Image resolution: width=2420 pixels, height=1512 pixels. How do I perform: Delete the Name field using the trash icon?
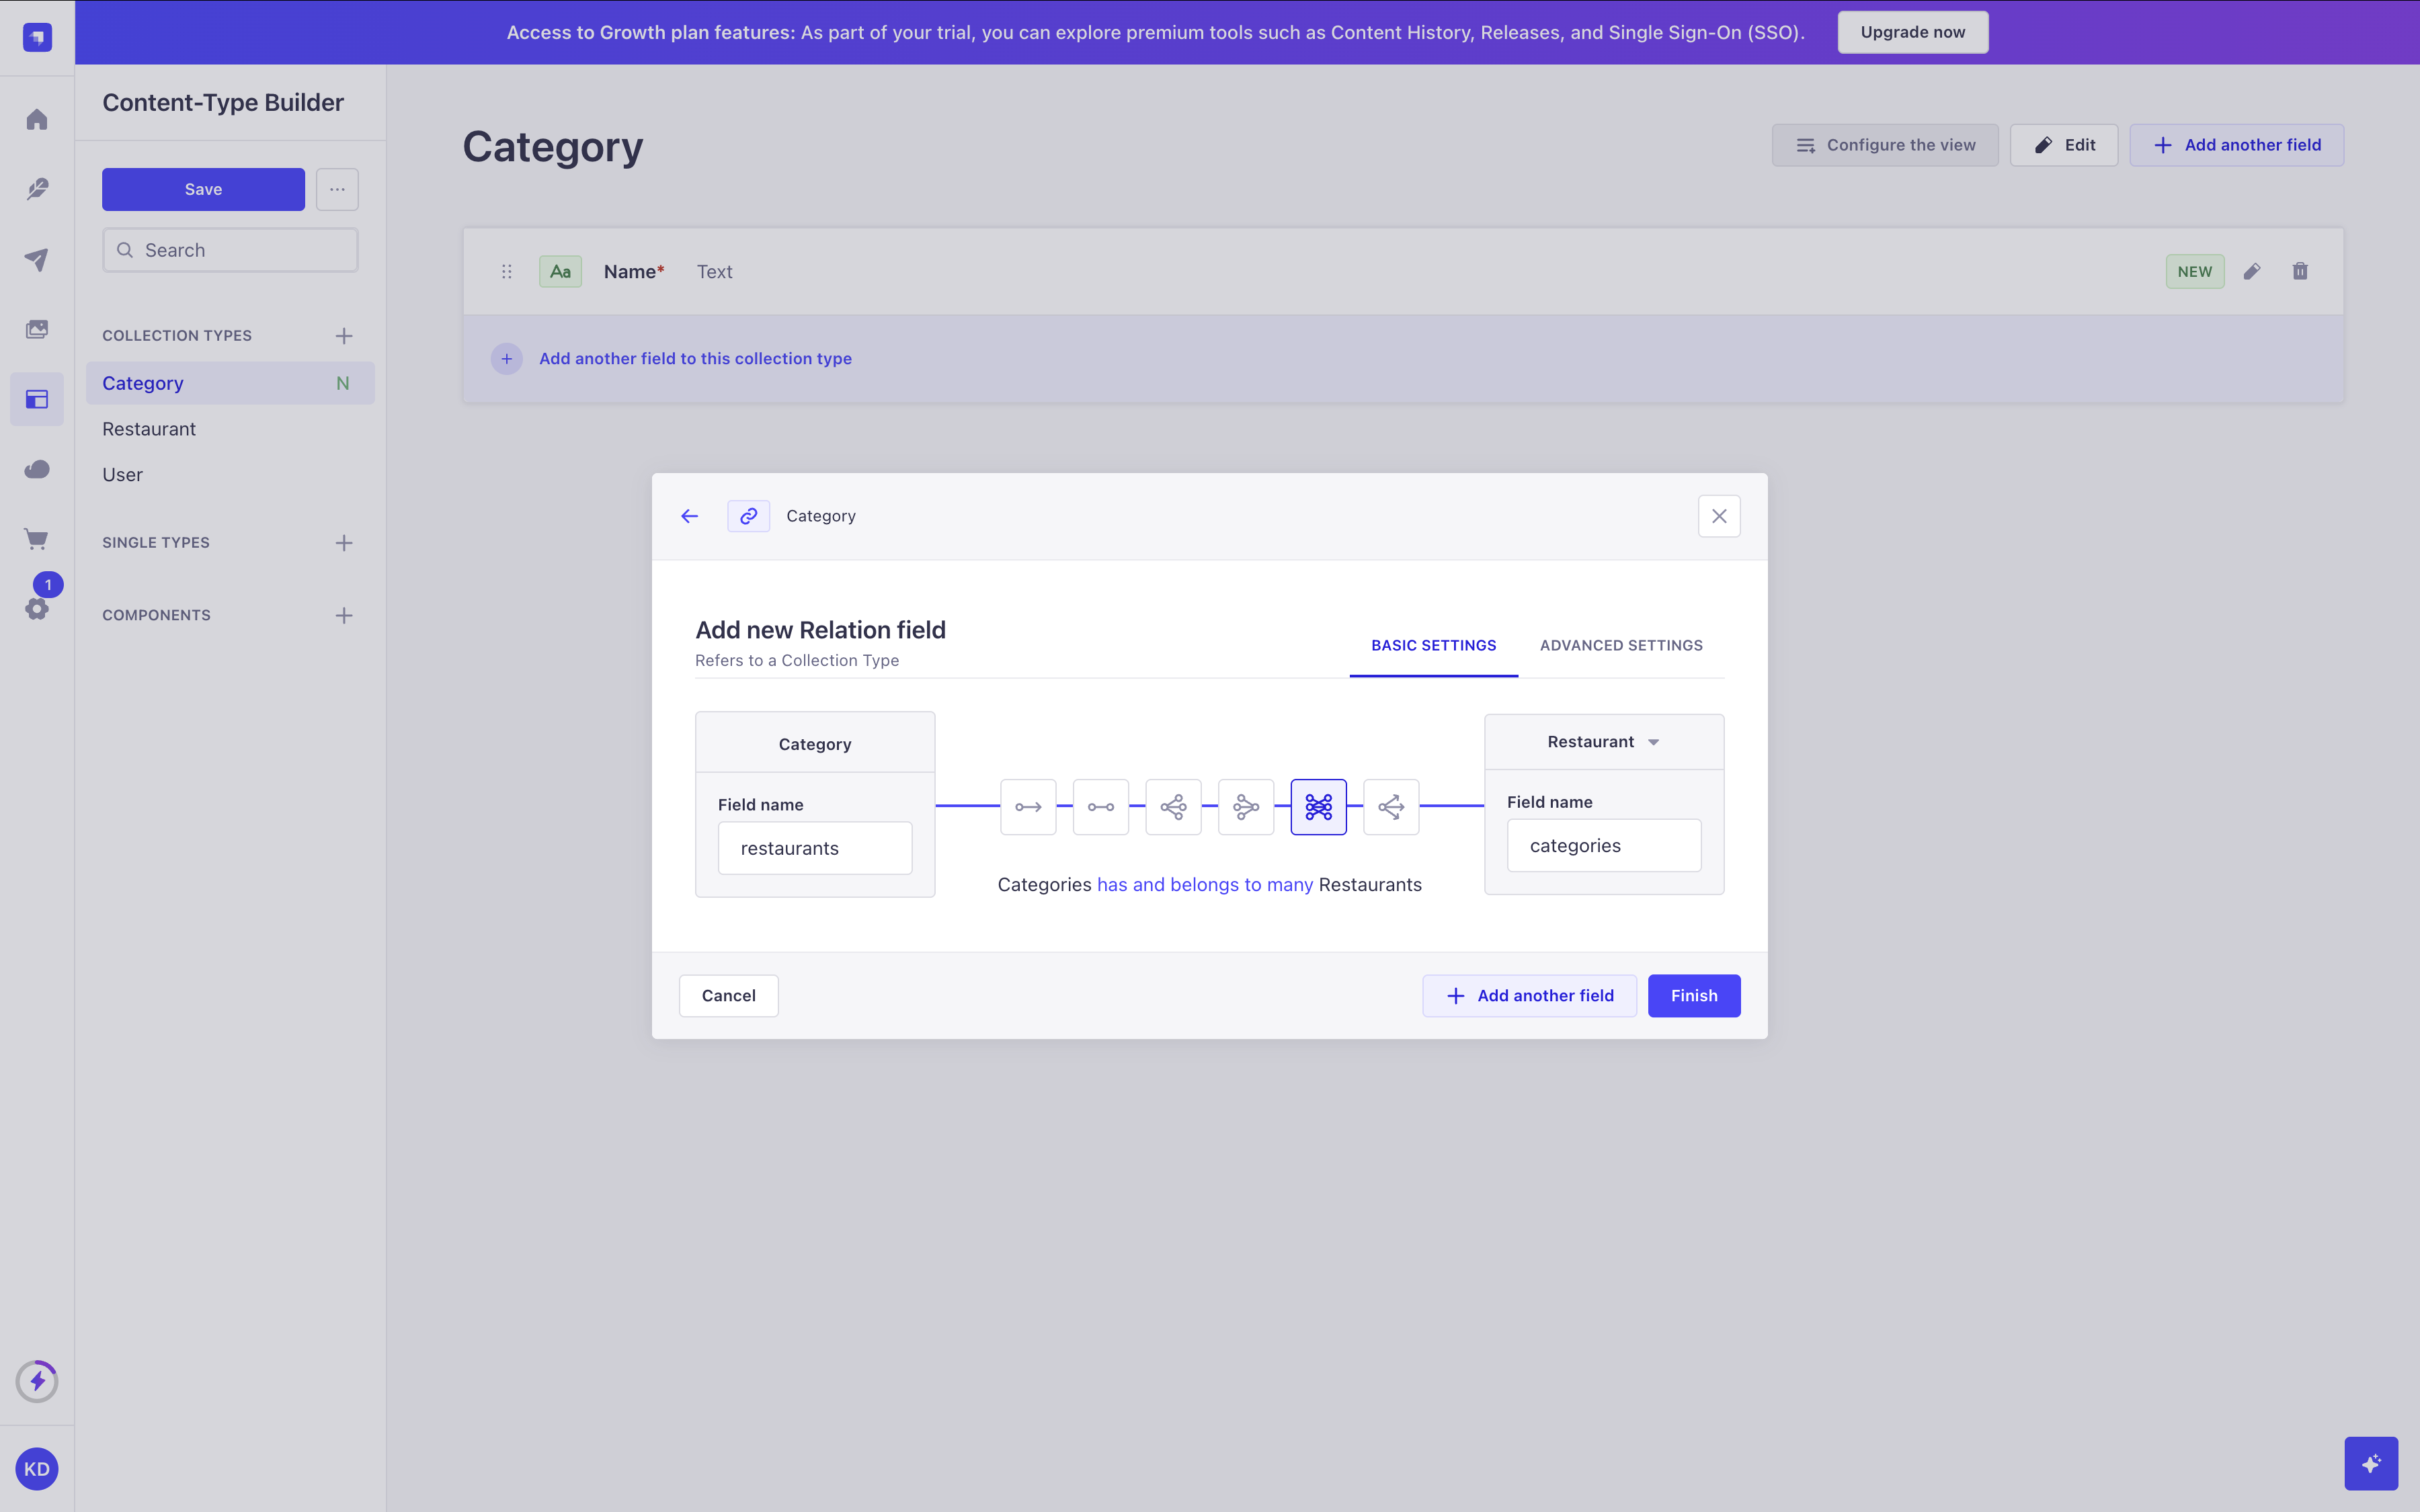click(2300, 271)
